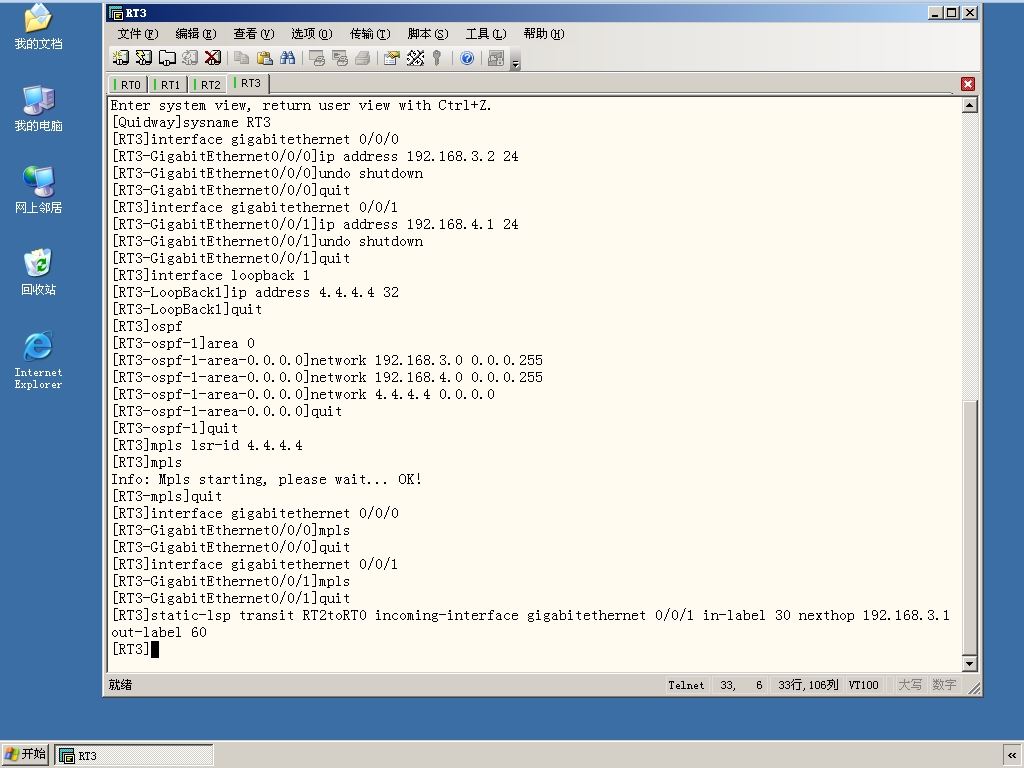Click the 'Info: Mpls starting' line

(x=266, y=479)
